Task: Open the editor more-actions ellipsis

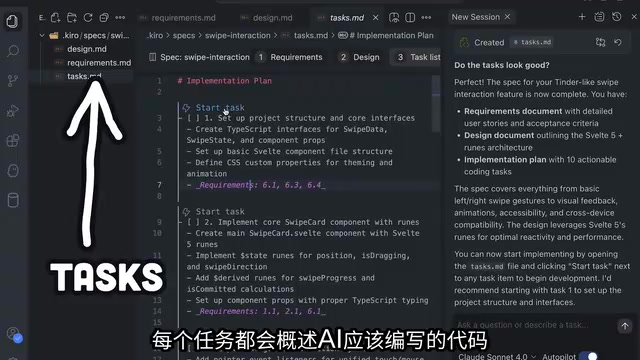Action: click(426, 18)
